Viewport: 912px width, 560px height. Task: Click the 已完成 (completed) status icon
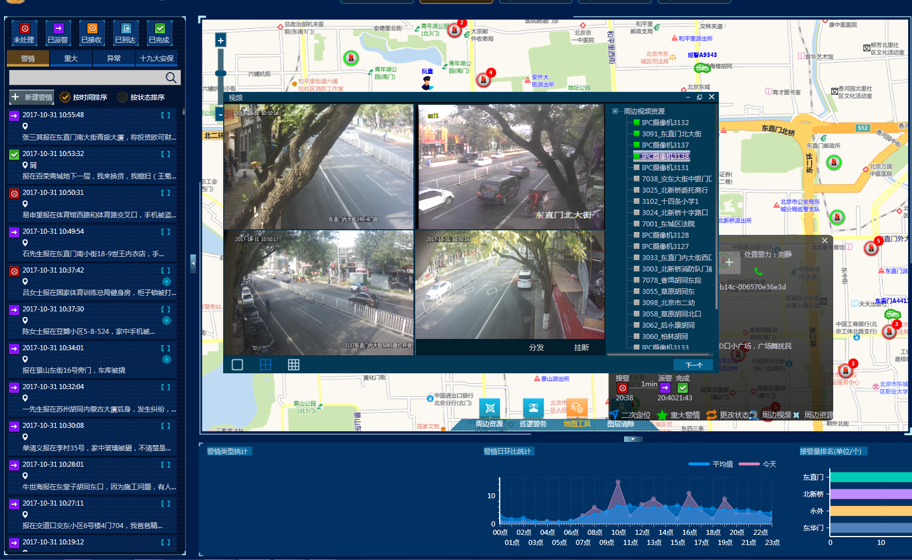(160, 30)
